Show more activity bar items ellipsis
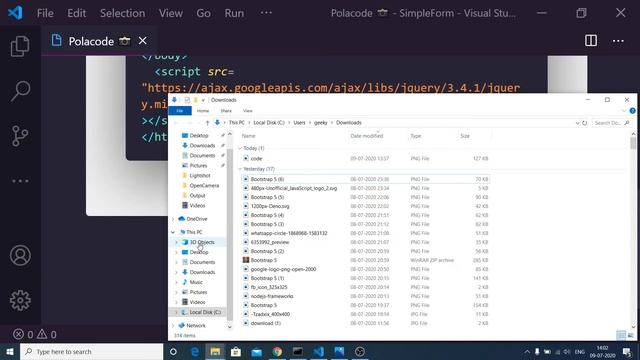Viewport: 640px width, 360px height. coord(20,181)
